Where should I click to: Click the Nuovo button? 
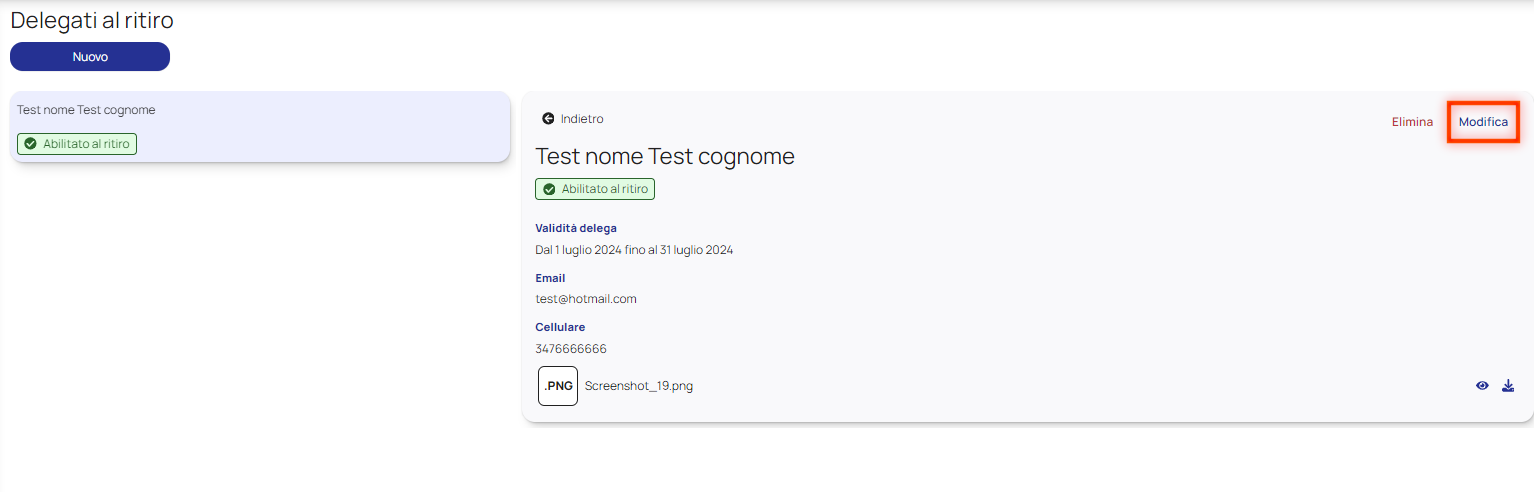click(x=90, y=57)
